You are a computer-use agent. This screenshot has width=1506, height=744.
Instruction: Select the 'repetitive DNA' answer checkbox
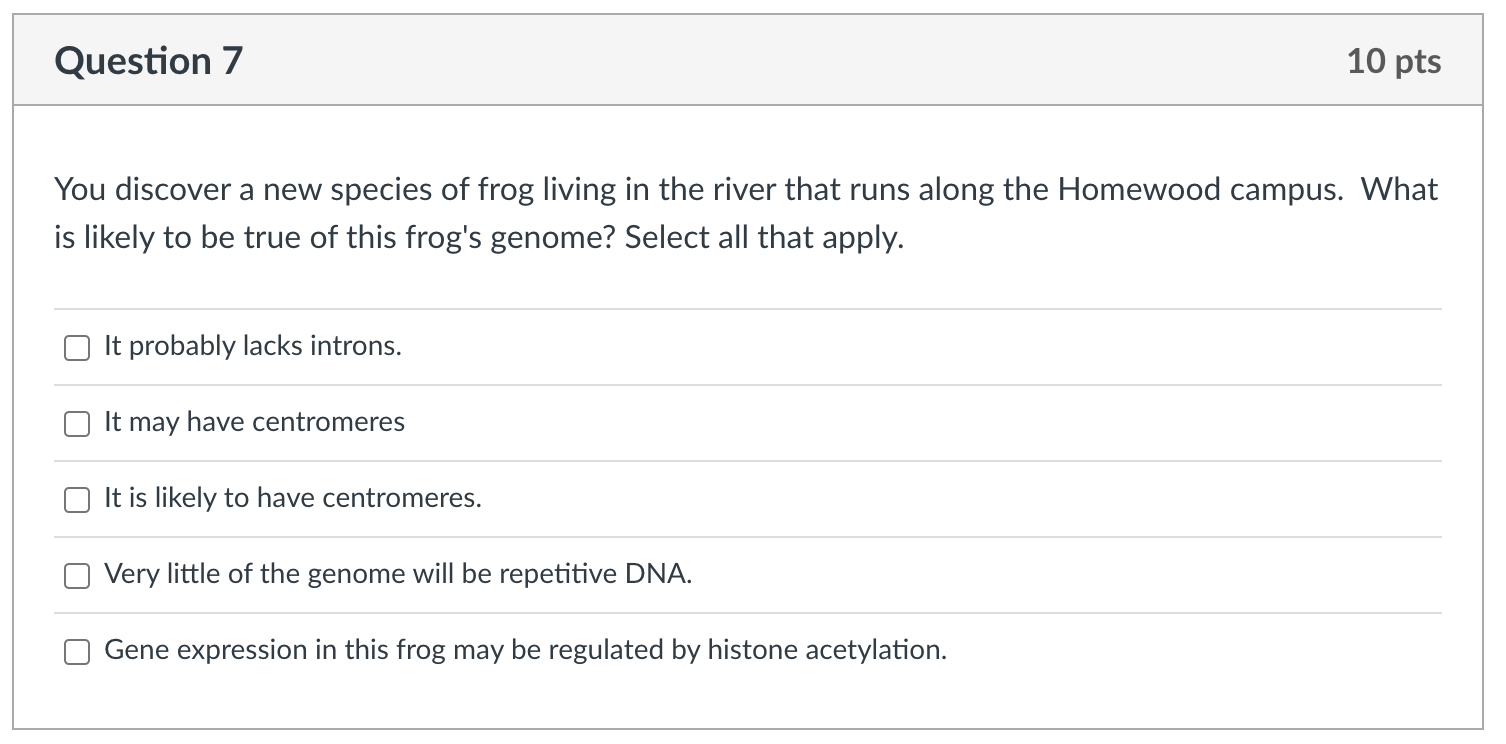click(x=77, y=575)
